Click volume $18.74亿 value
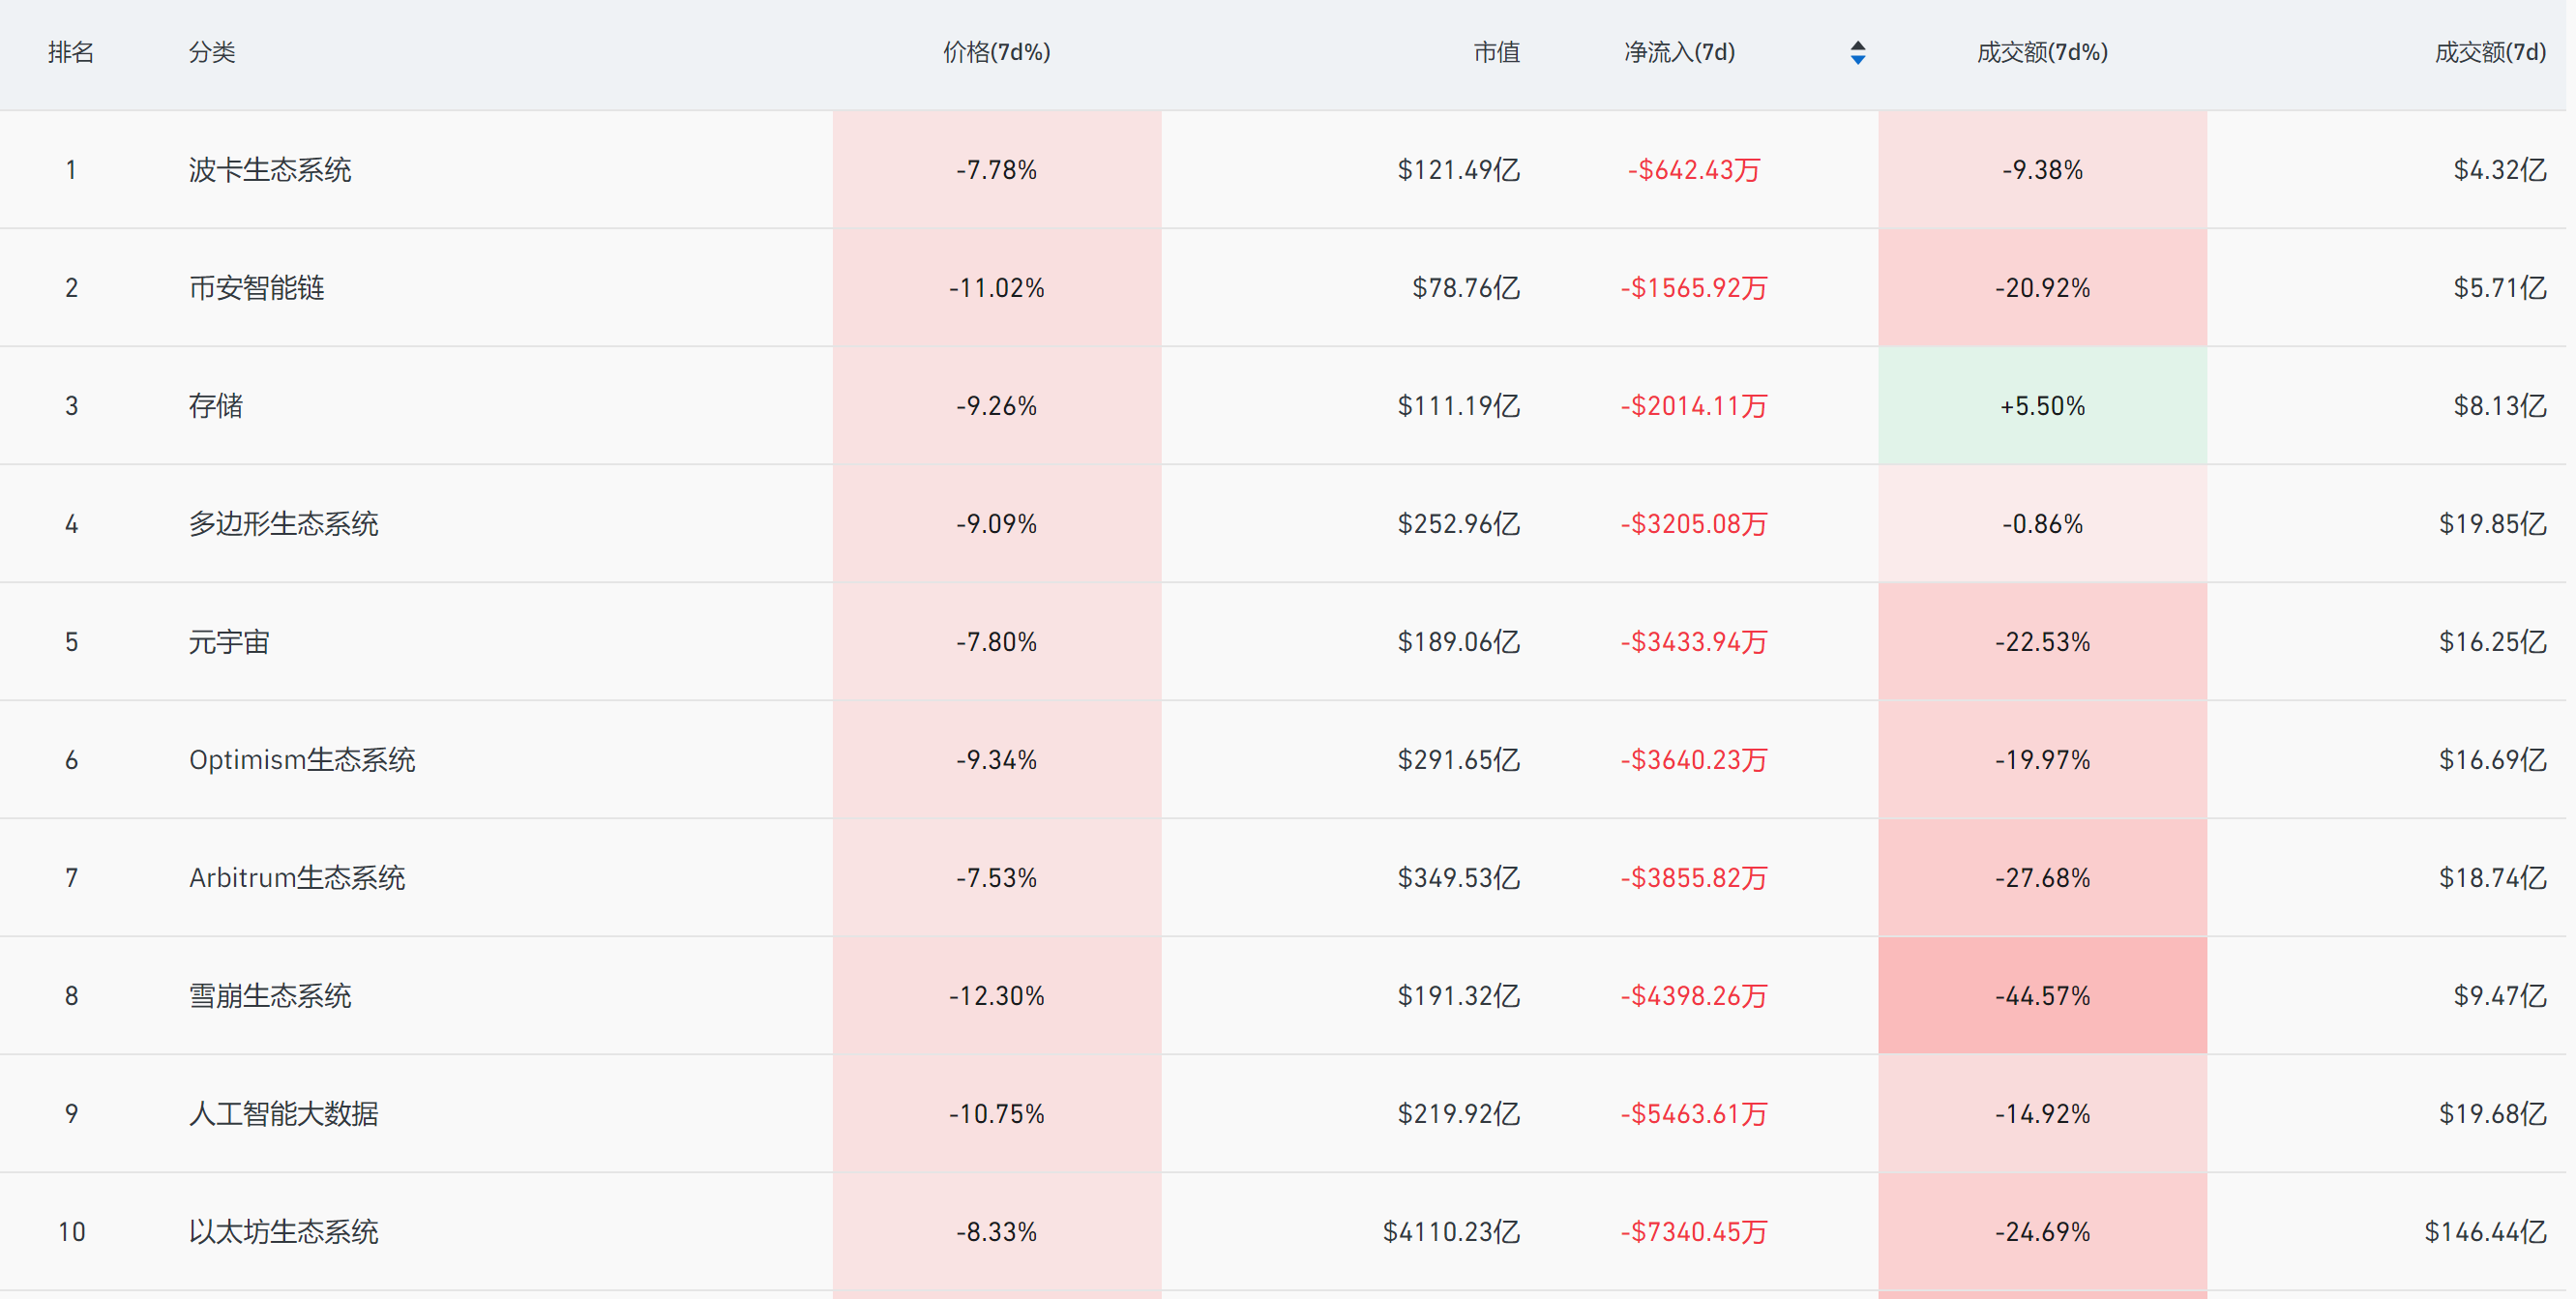 [2492, 878]
